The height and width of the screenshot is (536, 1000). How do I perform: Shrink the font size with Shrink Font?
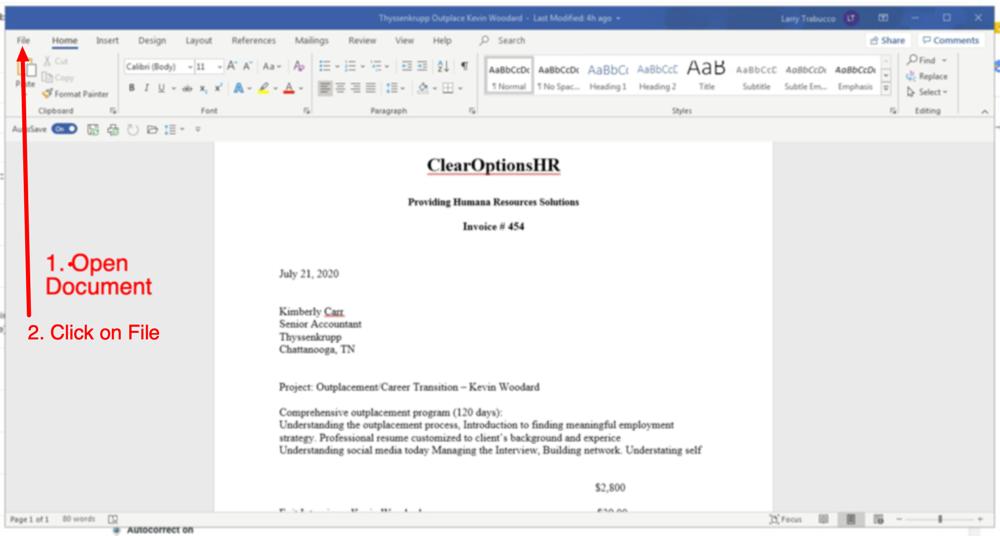(247, 66)
